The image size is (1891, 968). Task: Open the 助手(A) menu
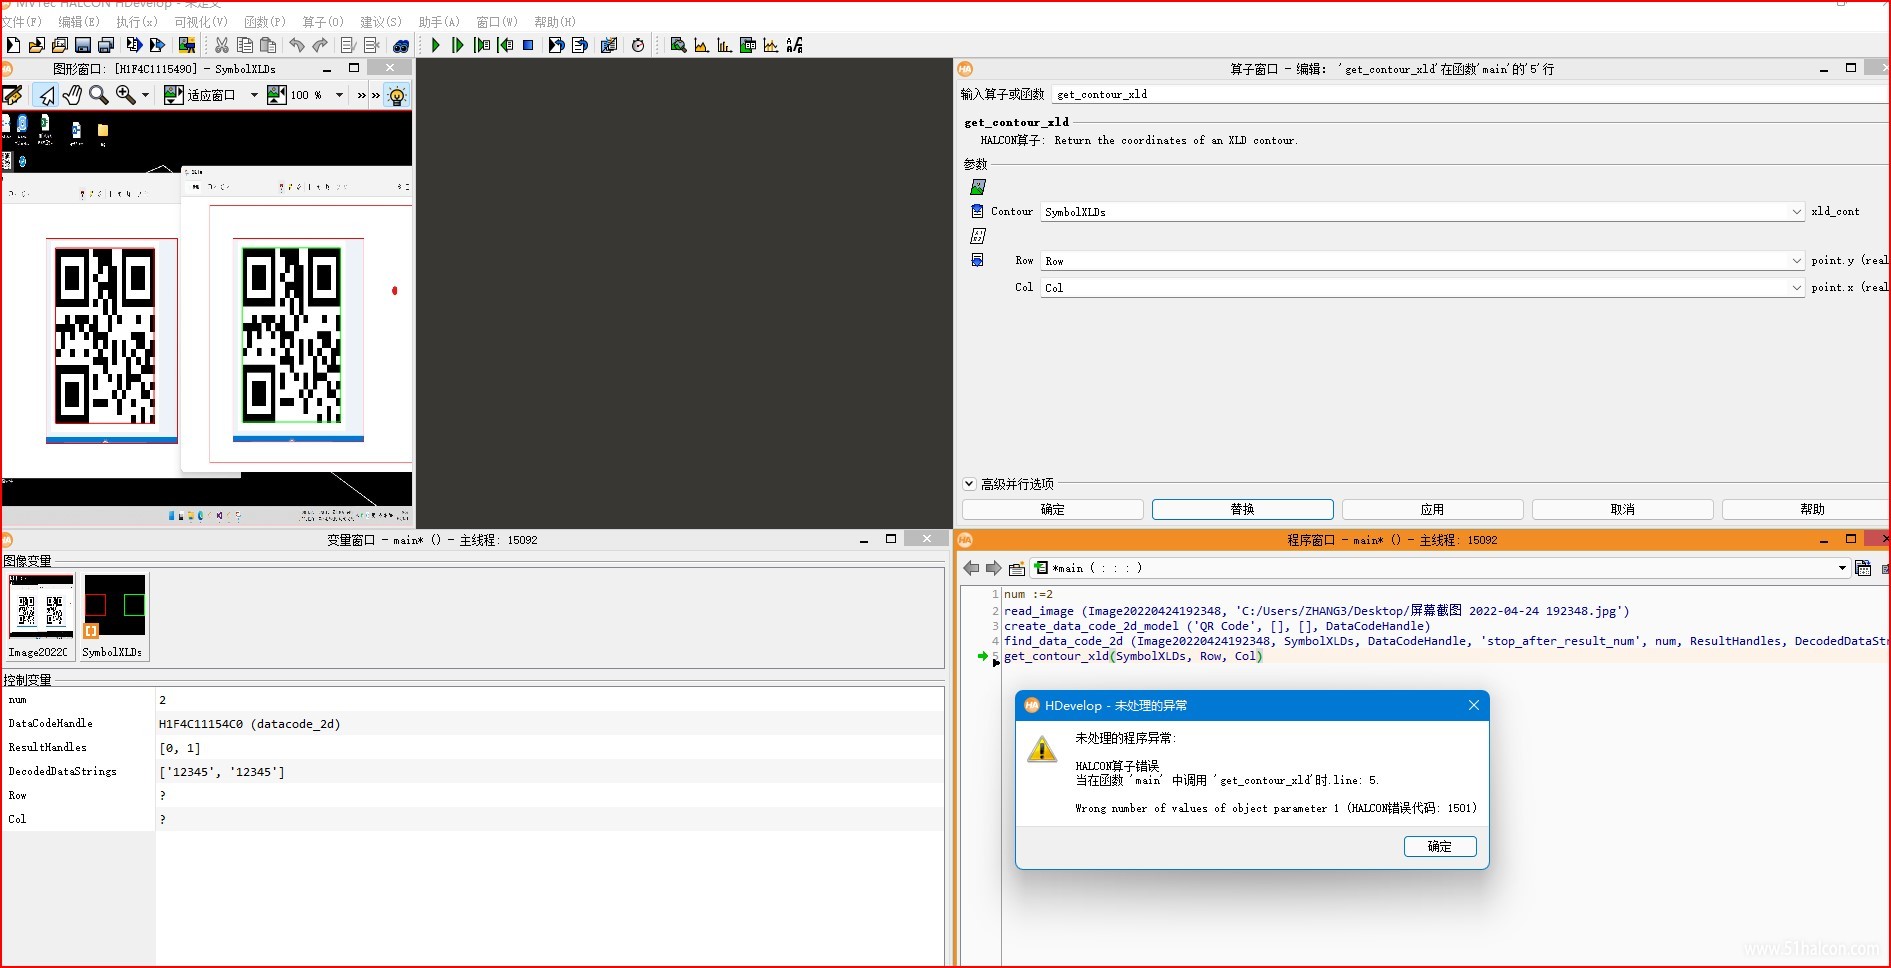tap(439, 21)
